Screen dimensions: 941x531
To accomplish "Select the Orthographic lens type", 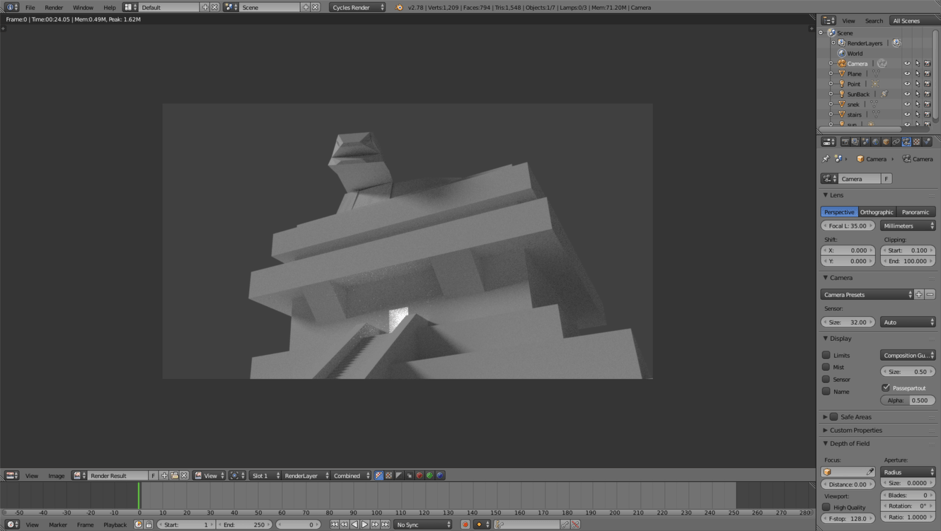I will 876,212.
